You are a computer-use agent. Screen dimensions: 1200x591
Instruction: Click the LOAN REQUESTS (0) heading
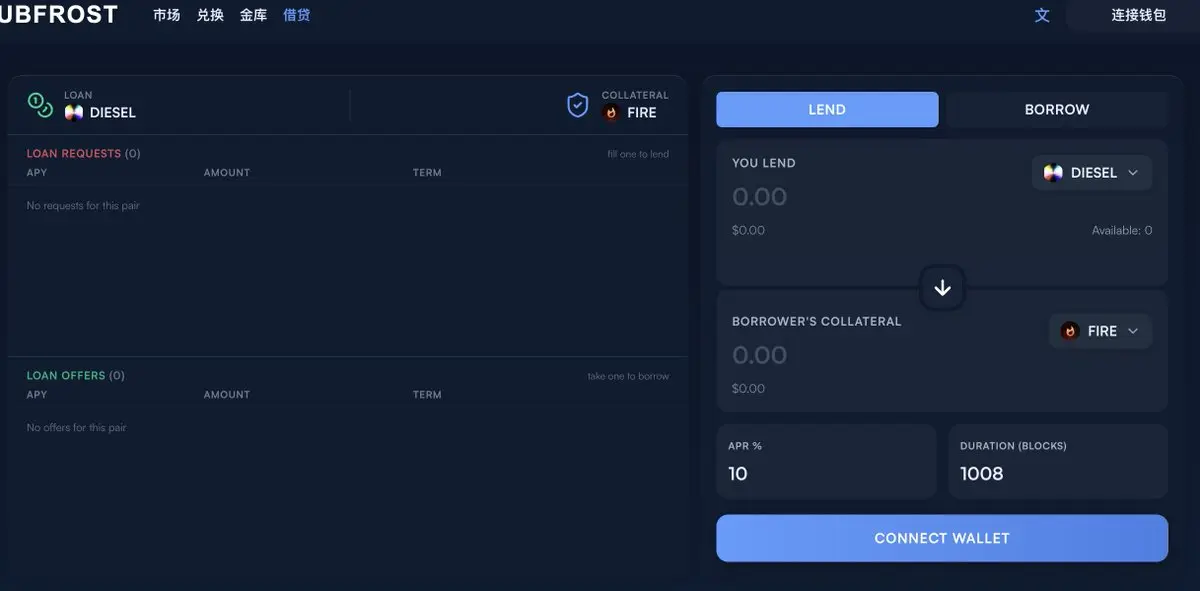[x=83, y=154]
